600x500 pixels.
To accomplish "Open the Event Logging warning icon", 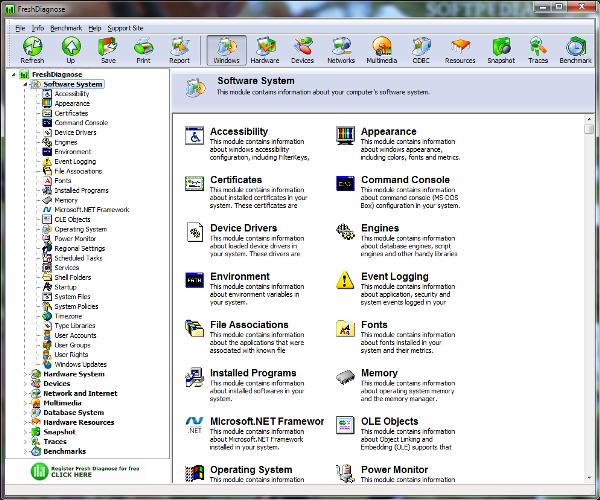I will click(345, 280).
